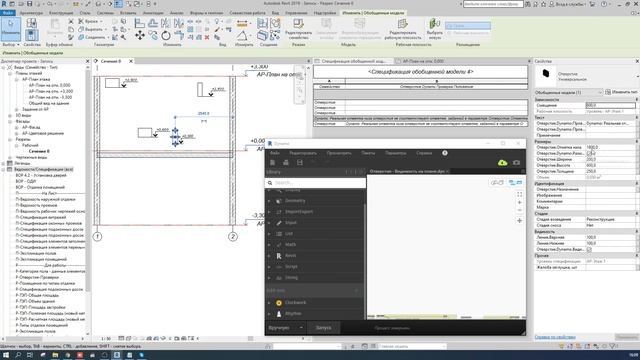Image resolution: width=640 pixels, height=360 pixels.
Task: Expand ImportExport category in Dynamo library
Action: coord(269,212)
